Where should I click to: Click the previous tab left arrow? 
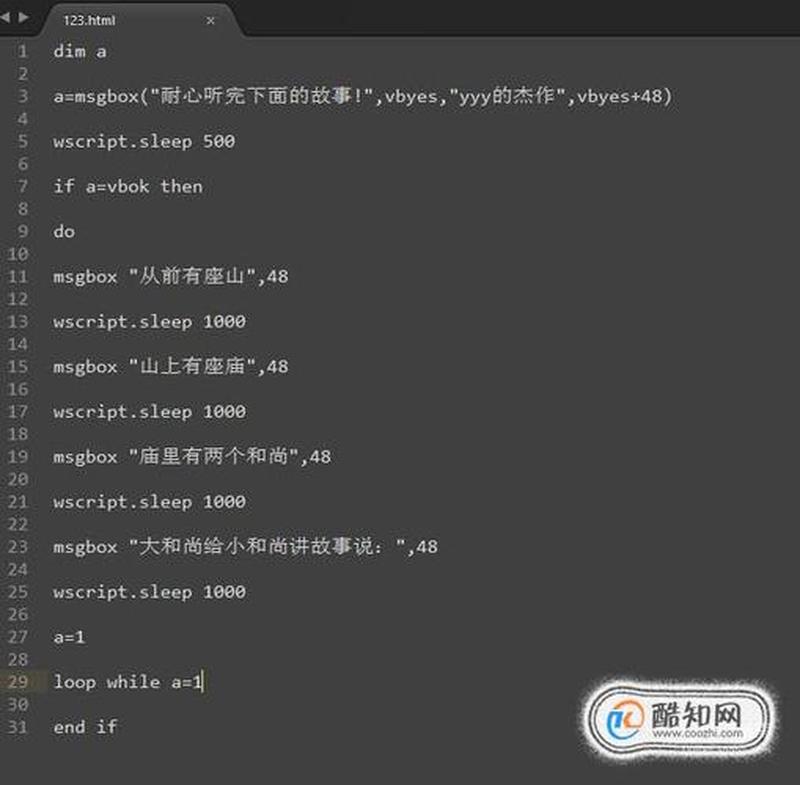coord(5,18)
